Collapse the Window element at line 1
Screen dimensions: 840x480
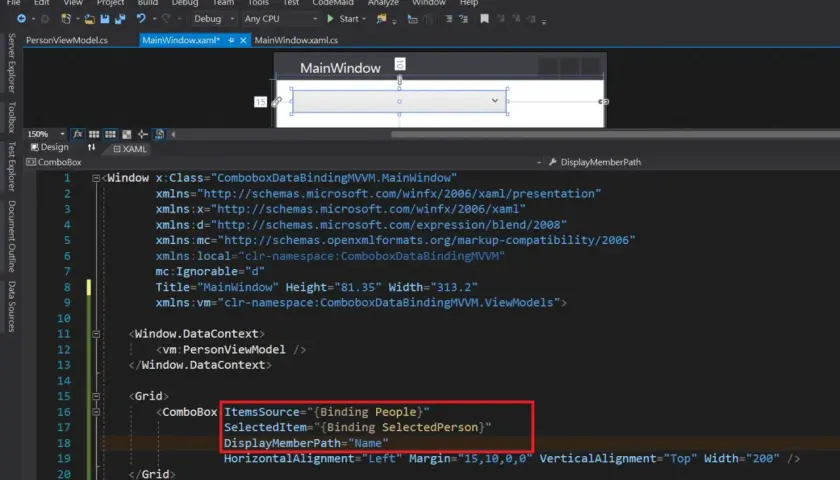tap(96, 178)
